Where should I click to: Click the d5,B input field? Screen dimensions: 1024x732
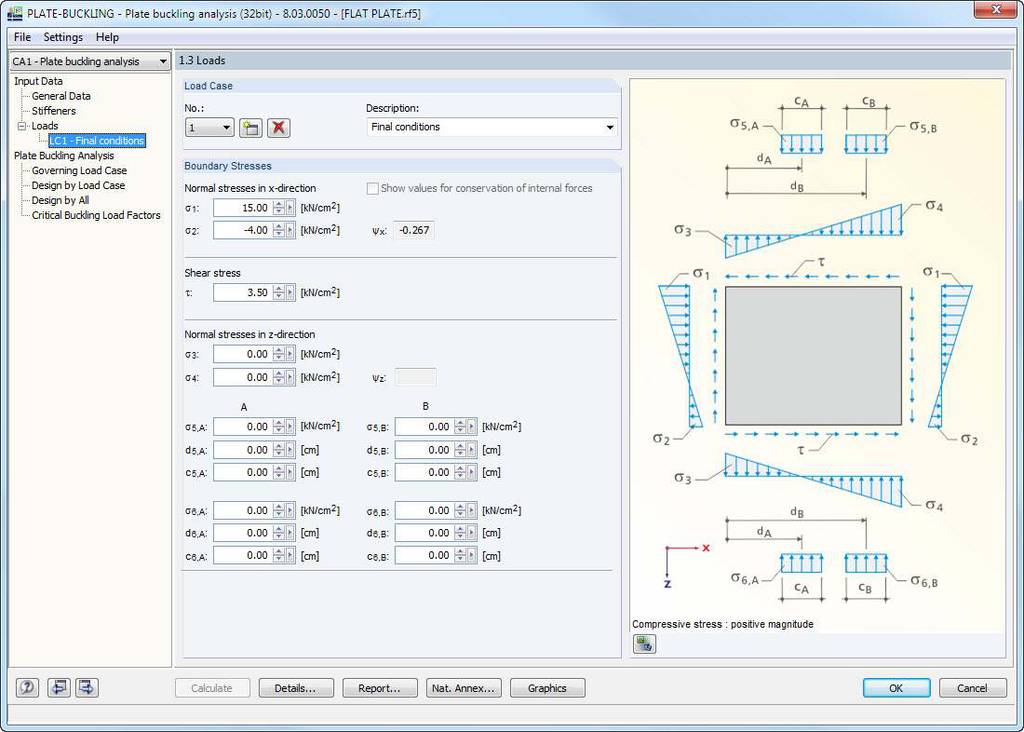pyautogui.click(x=424, y=450)
